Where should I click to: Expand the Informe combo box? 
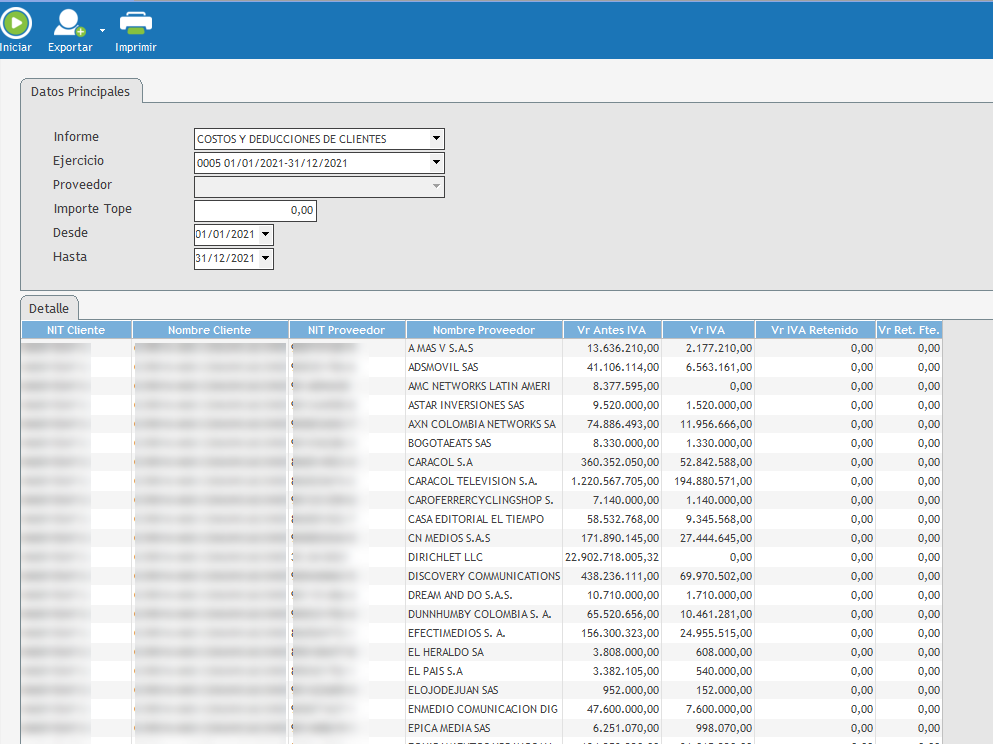point(436,139)
